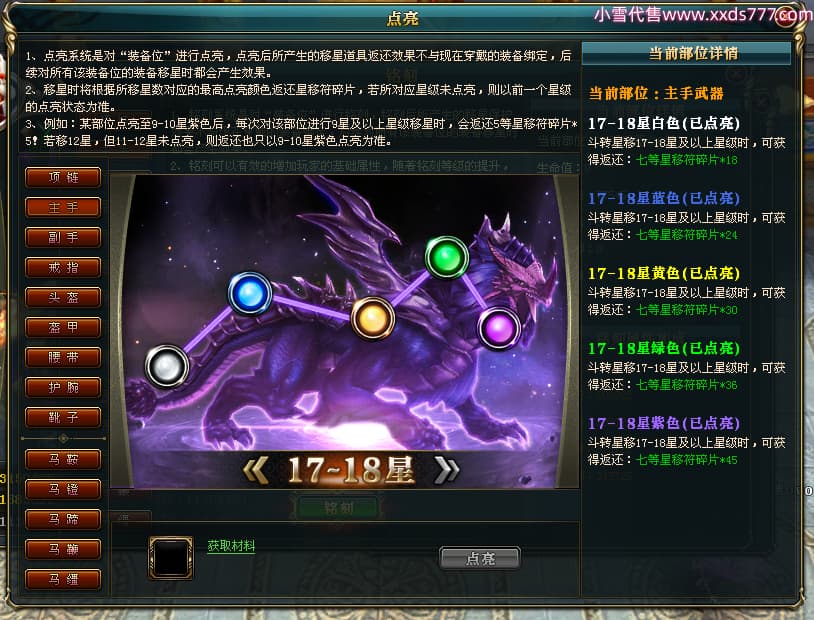Select the purple star orb
Image resolution: width=814 pixels, height=620 pixels.
499,328
